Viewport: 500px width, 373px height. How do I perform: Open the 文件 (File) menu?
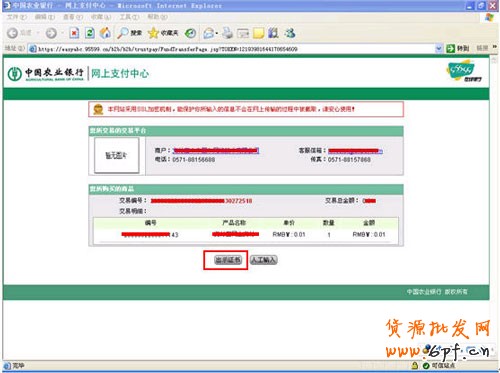[16, 17]
